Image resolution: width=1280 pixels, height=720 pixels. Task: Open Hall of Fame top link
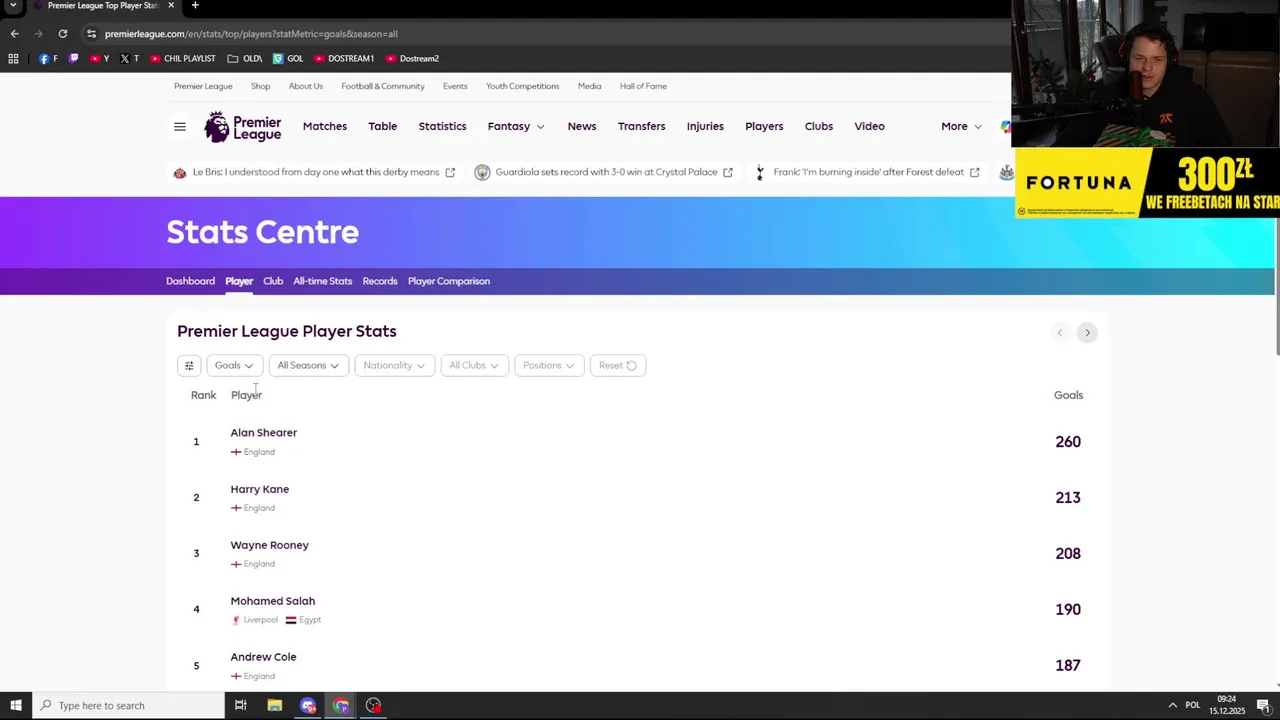(643, 87)
